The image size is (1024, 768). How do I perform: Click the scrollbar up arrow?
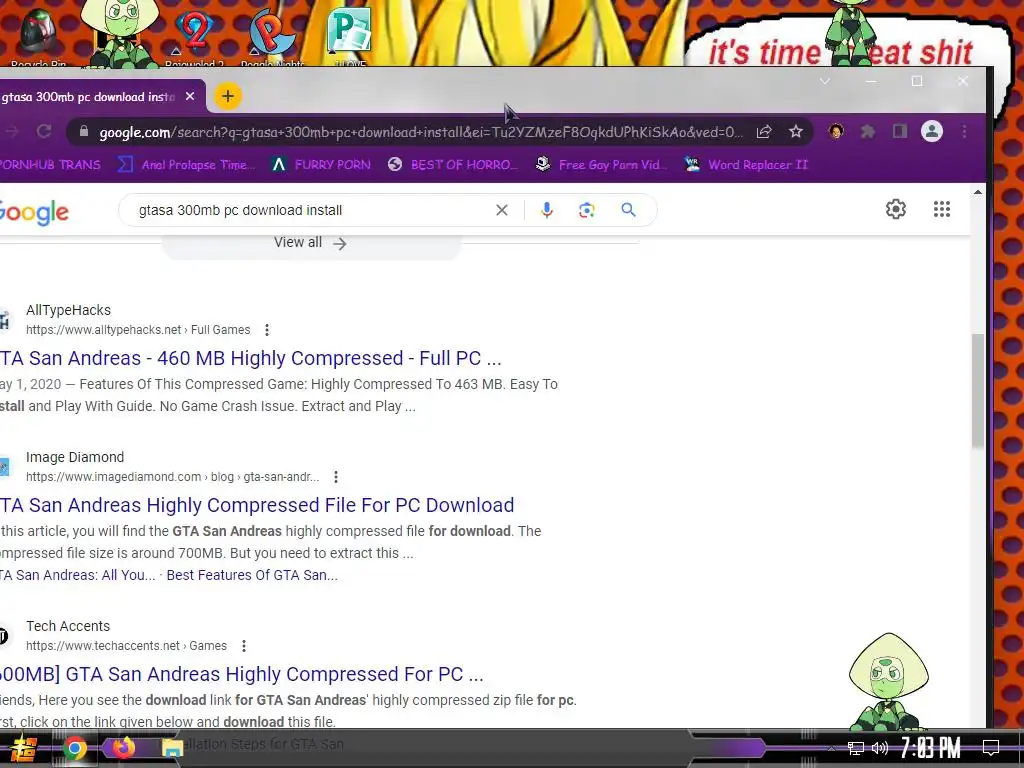pos(978,192)
